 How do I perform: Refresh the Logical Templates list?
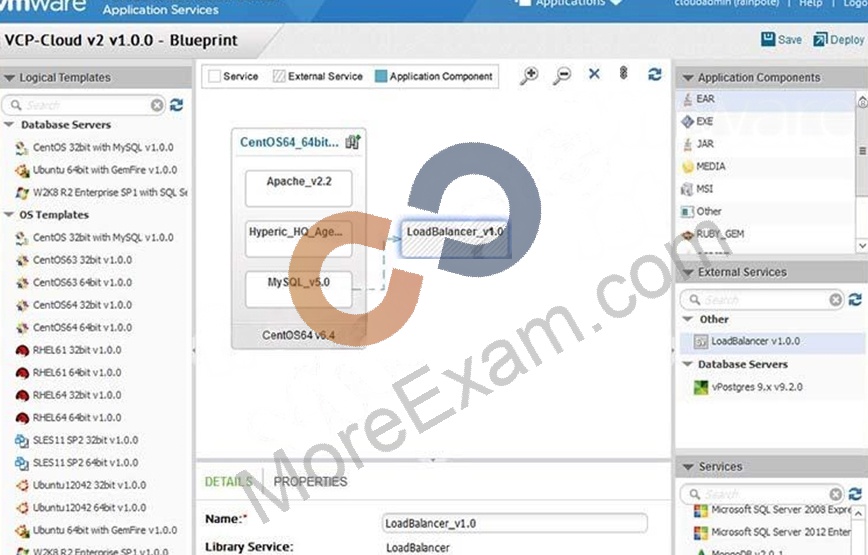click(x=177, y=105)
